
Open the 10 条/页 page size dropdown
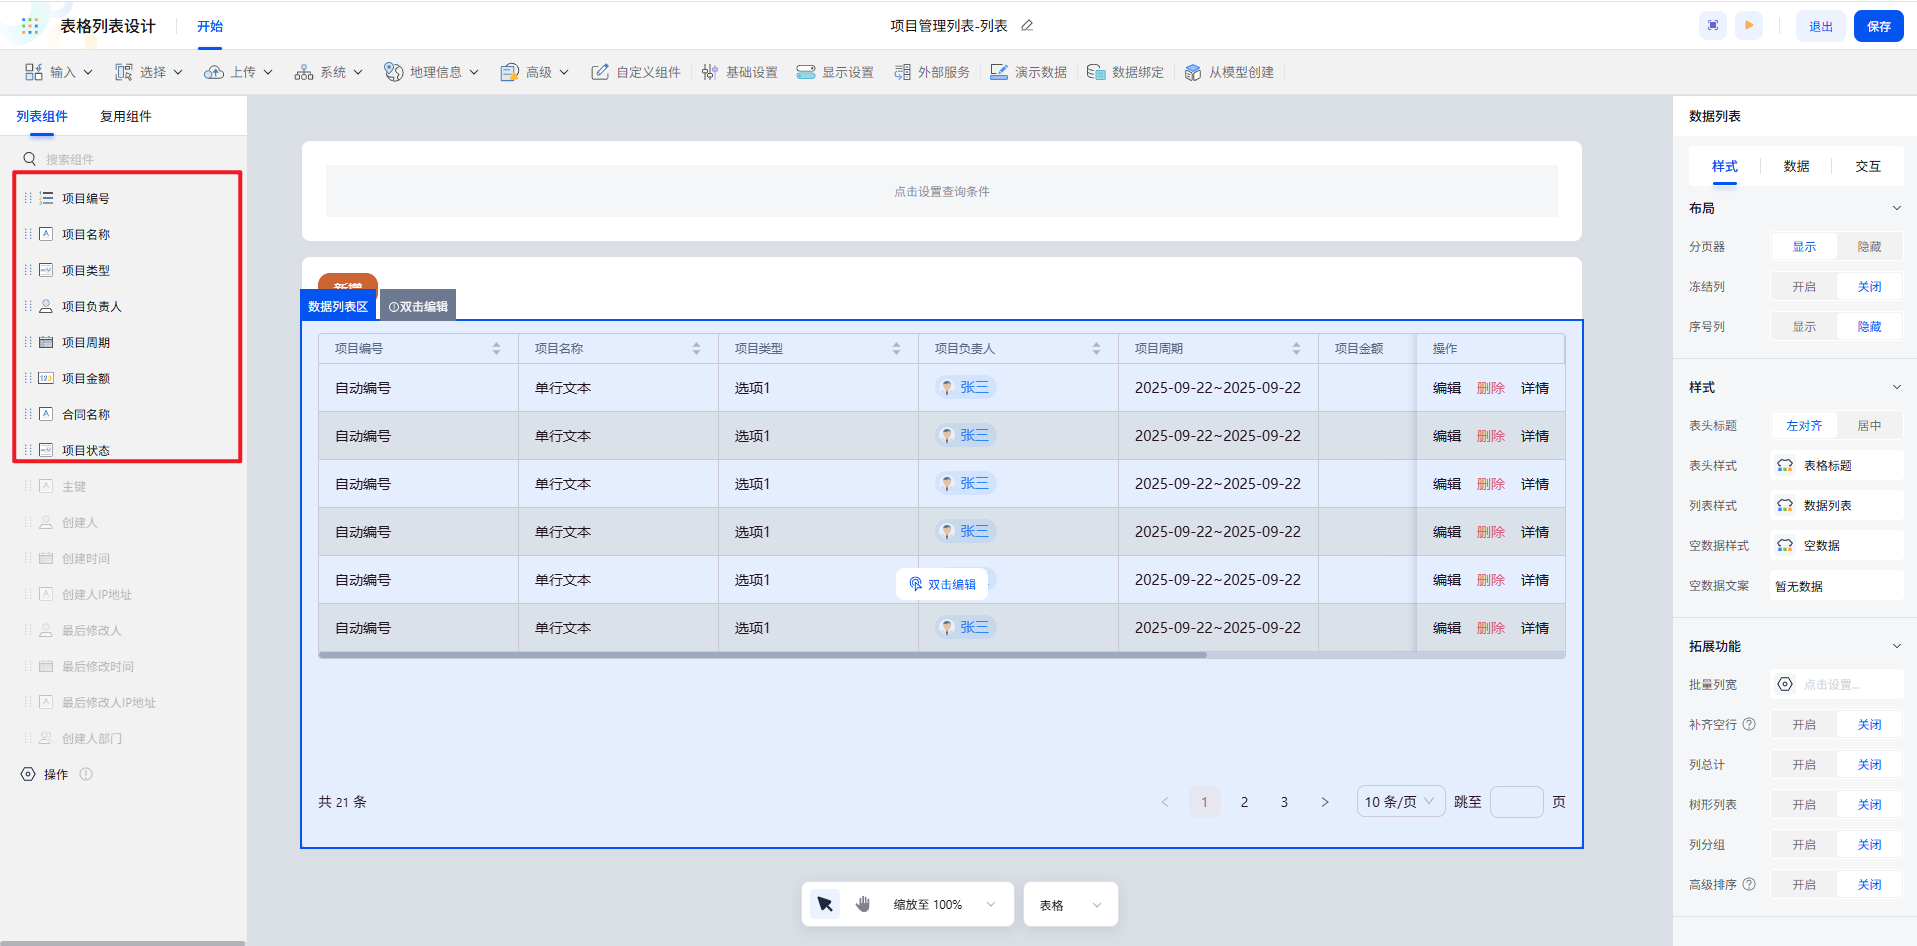pos(1400,802)
